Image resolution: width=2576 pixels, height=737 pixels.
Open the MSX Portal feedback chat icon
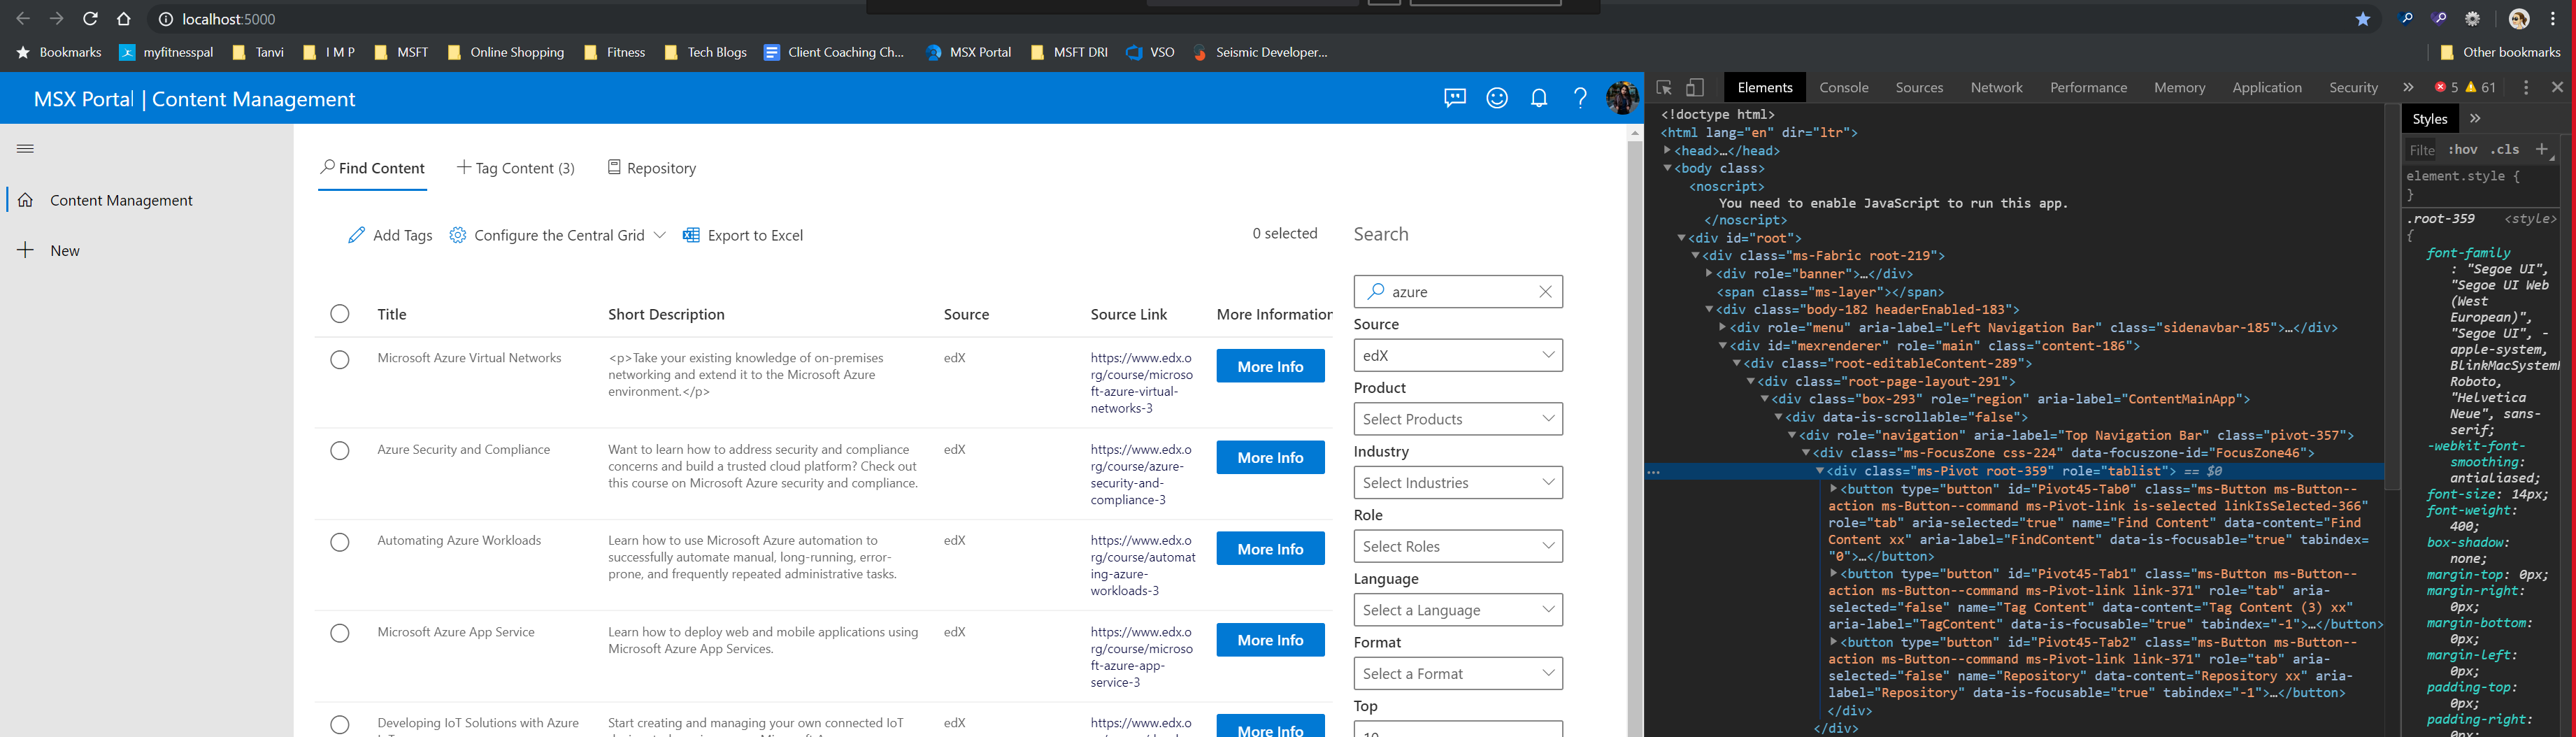coord(1455,98)
